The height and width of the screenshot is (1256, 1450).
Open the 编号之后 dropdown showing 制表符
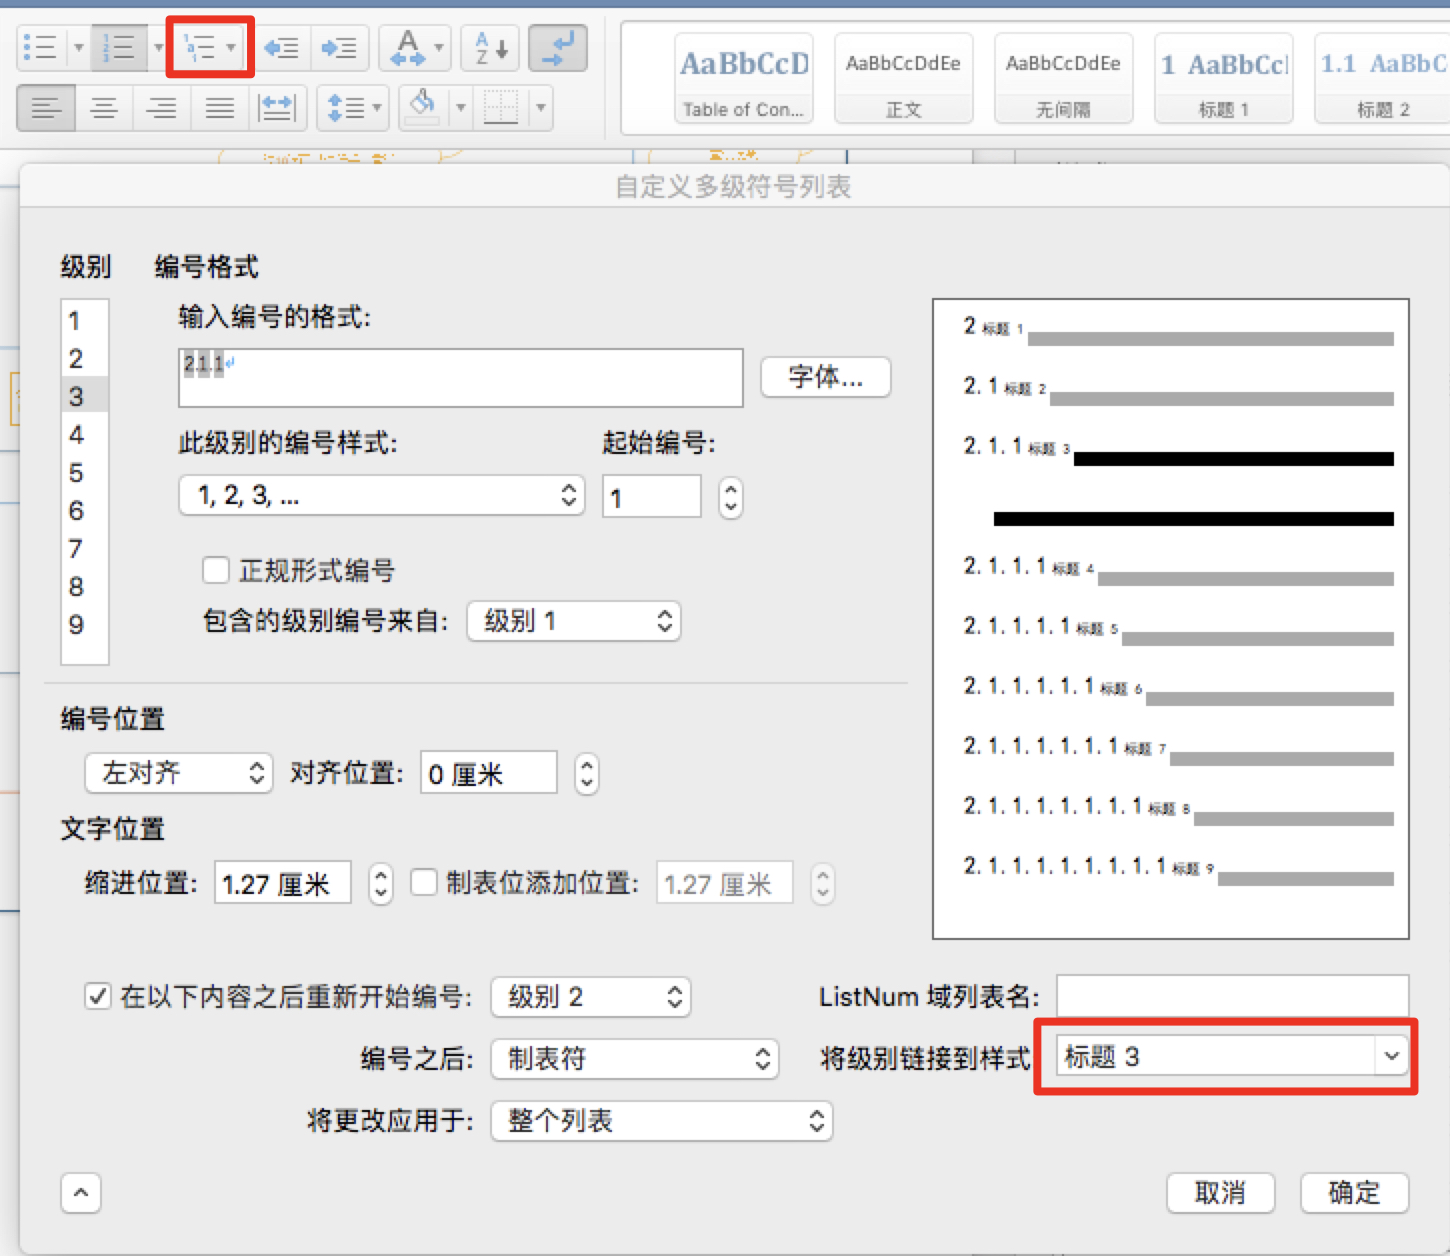tap(634, 1058)
